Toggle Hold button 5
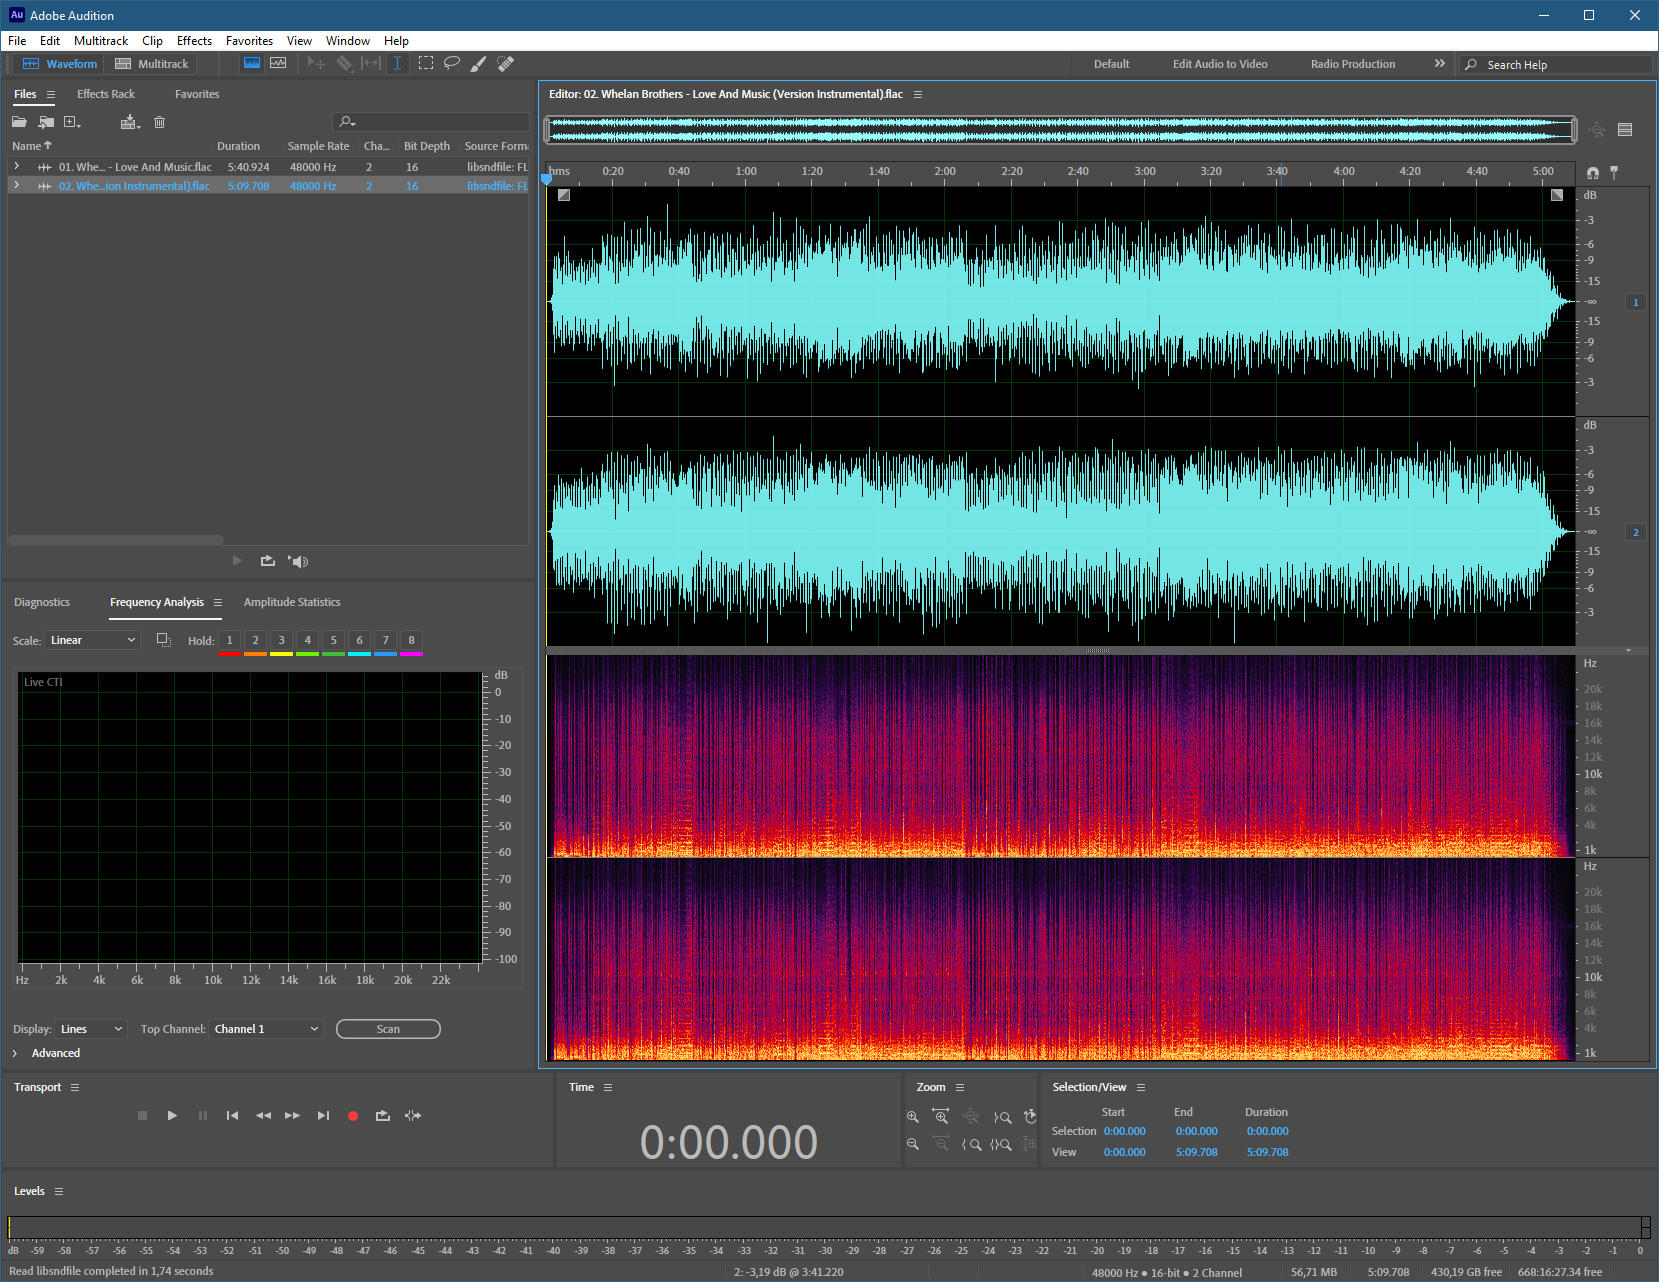The height and width of the screenshot is (1282, 1659). [333, 640]
